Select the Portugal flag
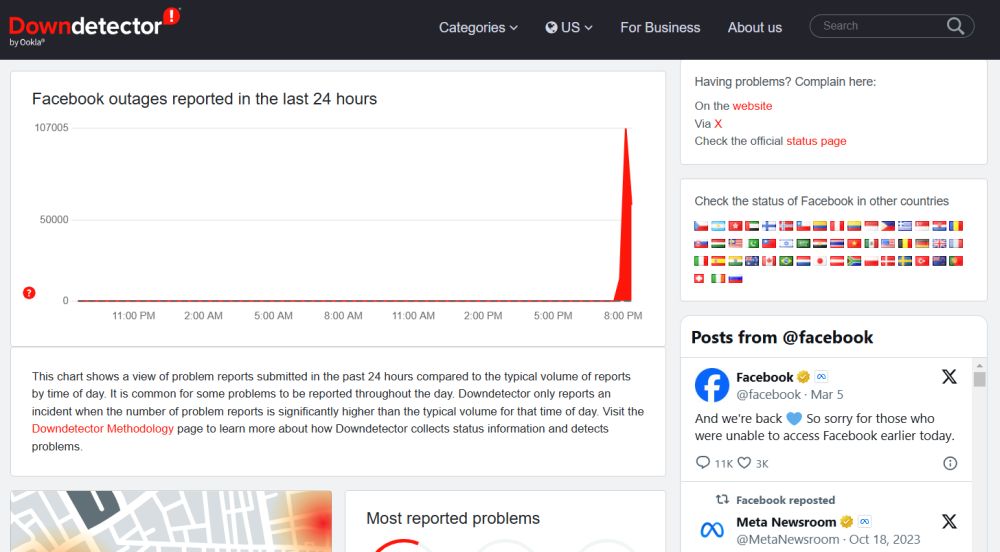Screen dimensions: 1000x552 click(956, 261)
